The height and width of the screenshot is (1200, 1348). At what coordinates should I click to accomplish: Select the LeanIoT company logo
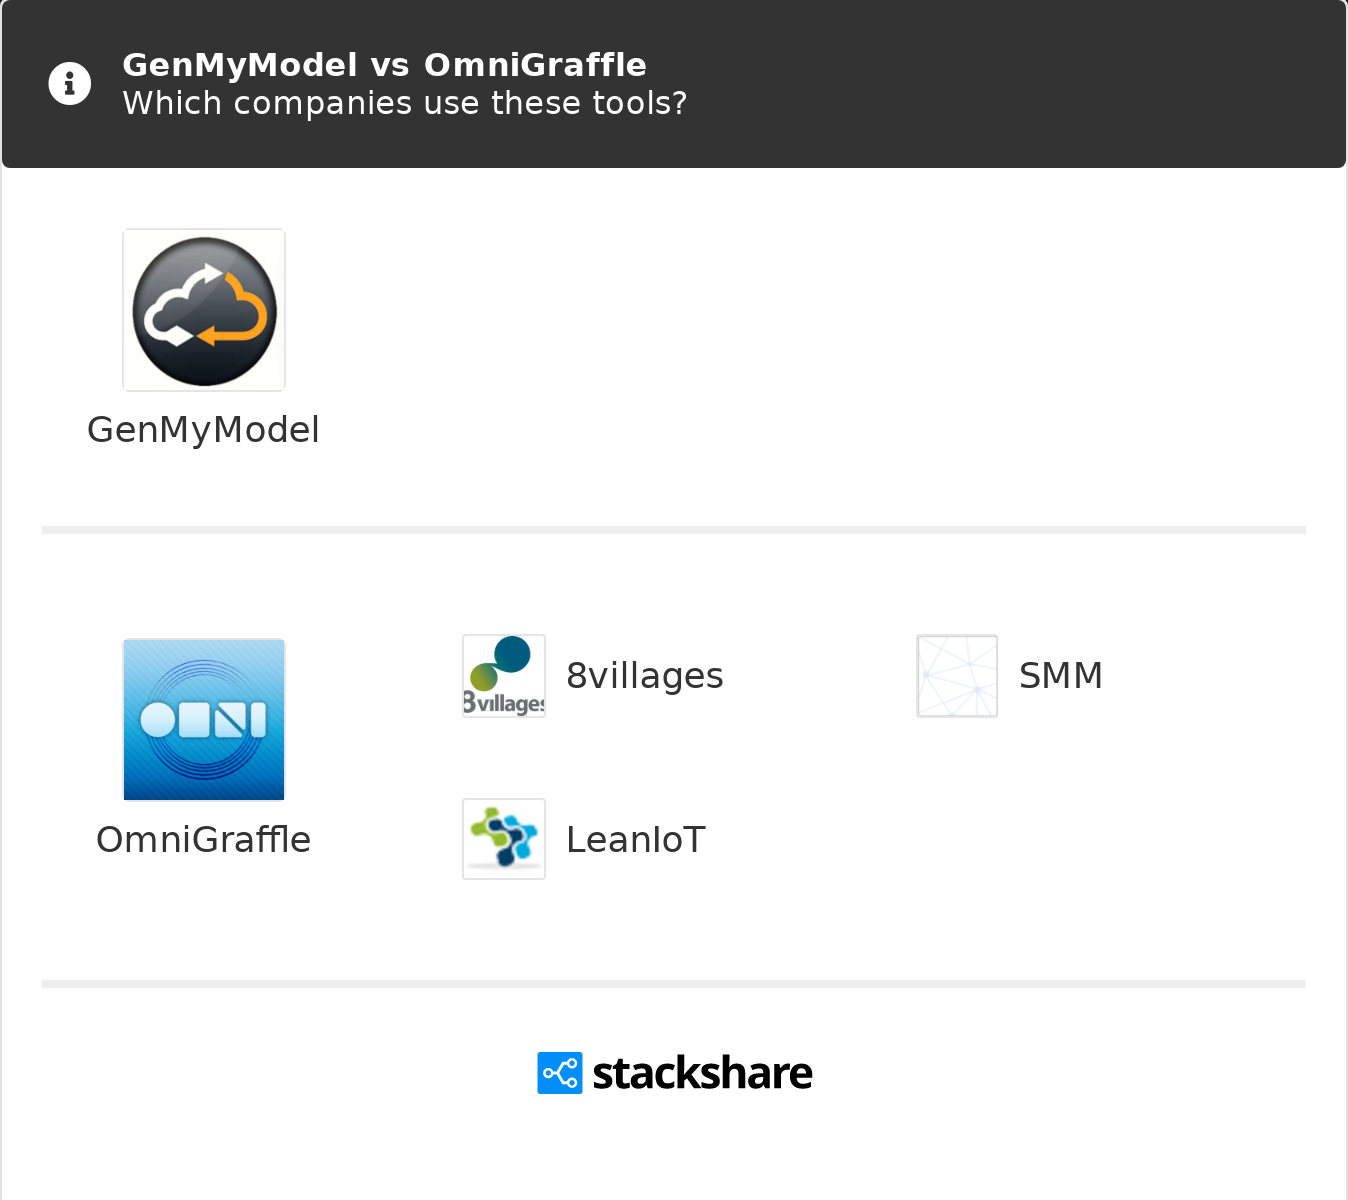tap(504, 839)
